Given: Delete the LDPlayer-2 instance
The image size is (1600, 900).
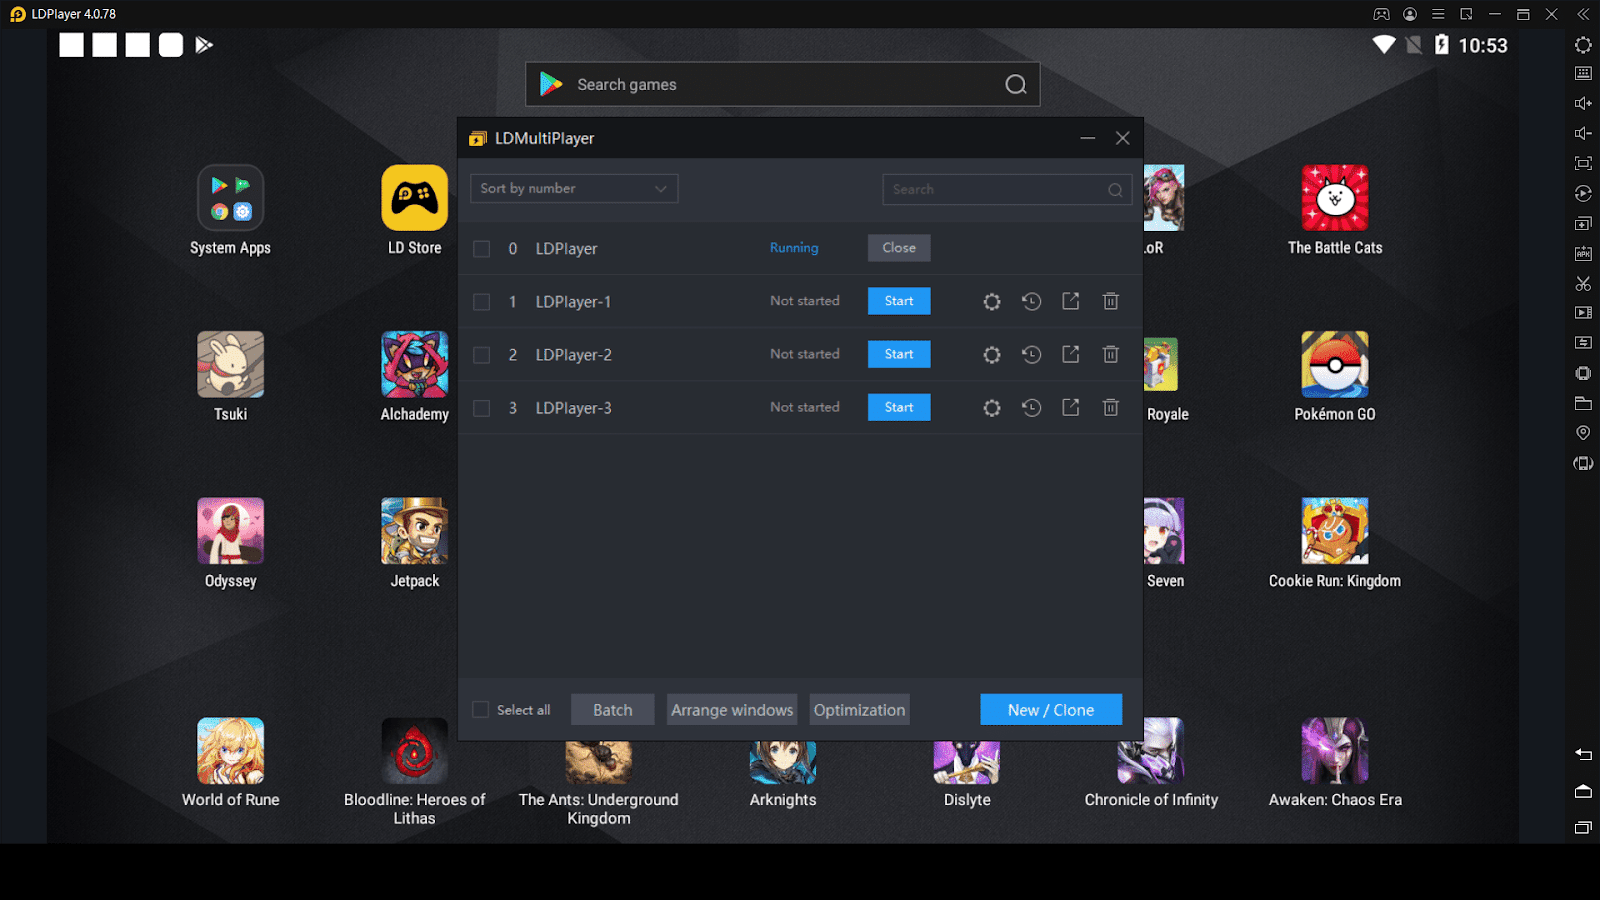Looking at the screenshot, I should tap(1110, 354).
